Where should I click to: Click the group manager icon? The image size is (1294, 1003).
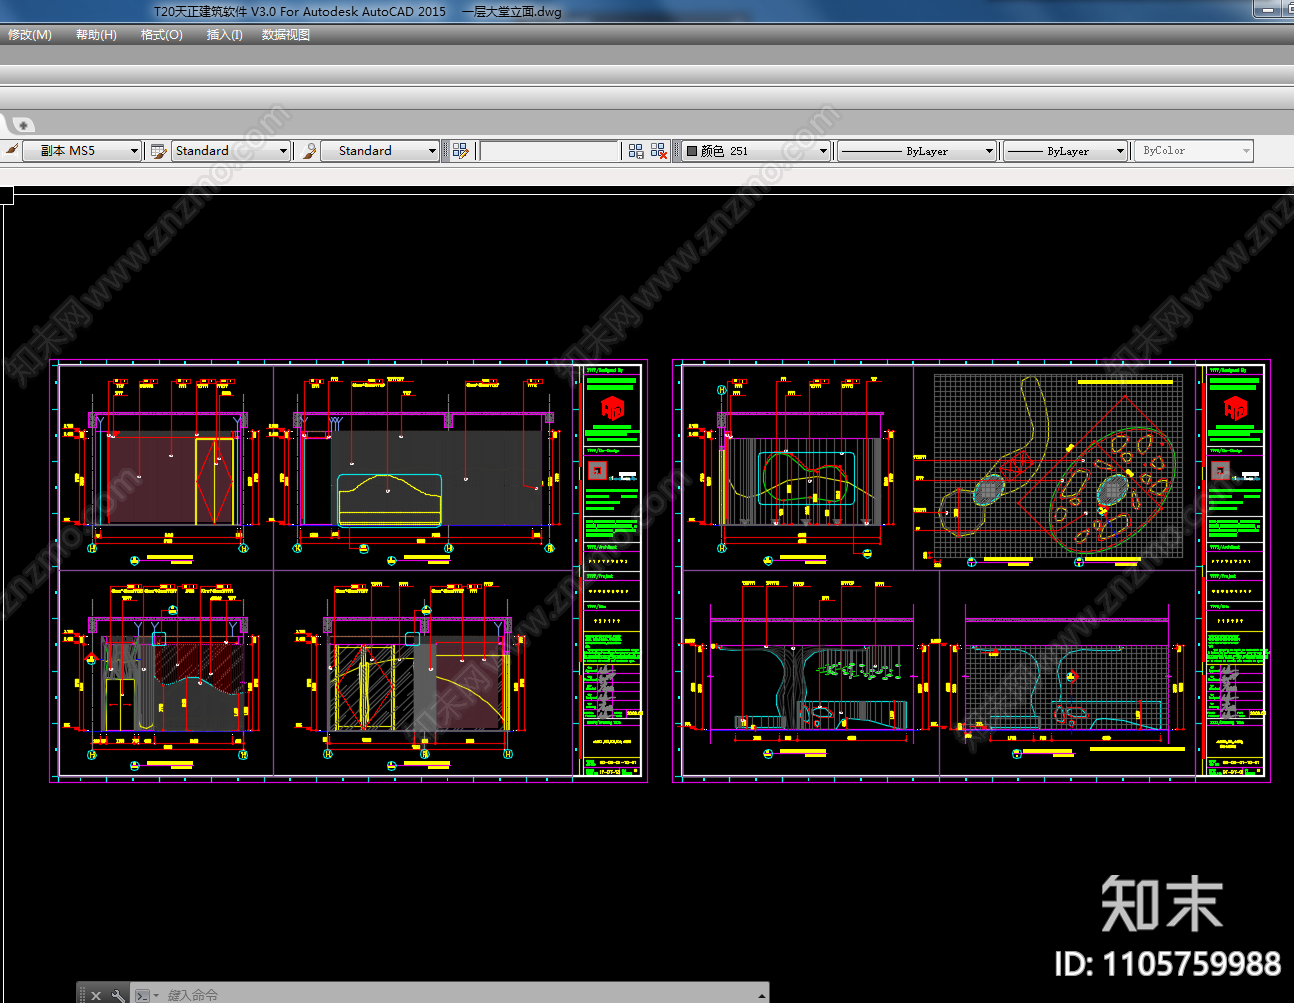click(636, 151)
